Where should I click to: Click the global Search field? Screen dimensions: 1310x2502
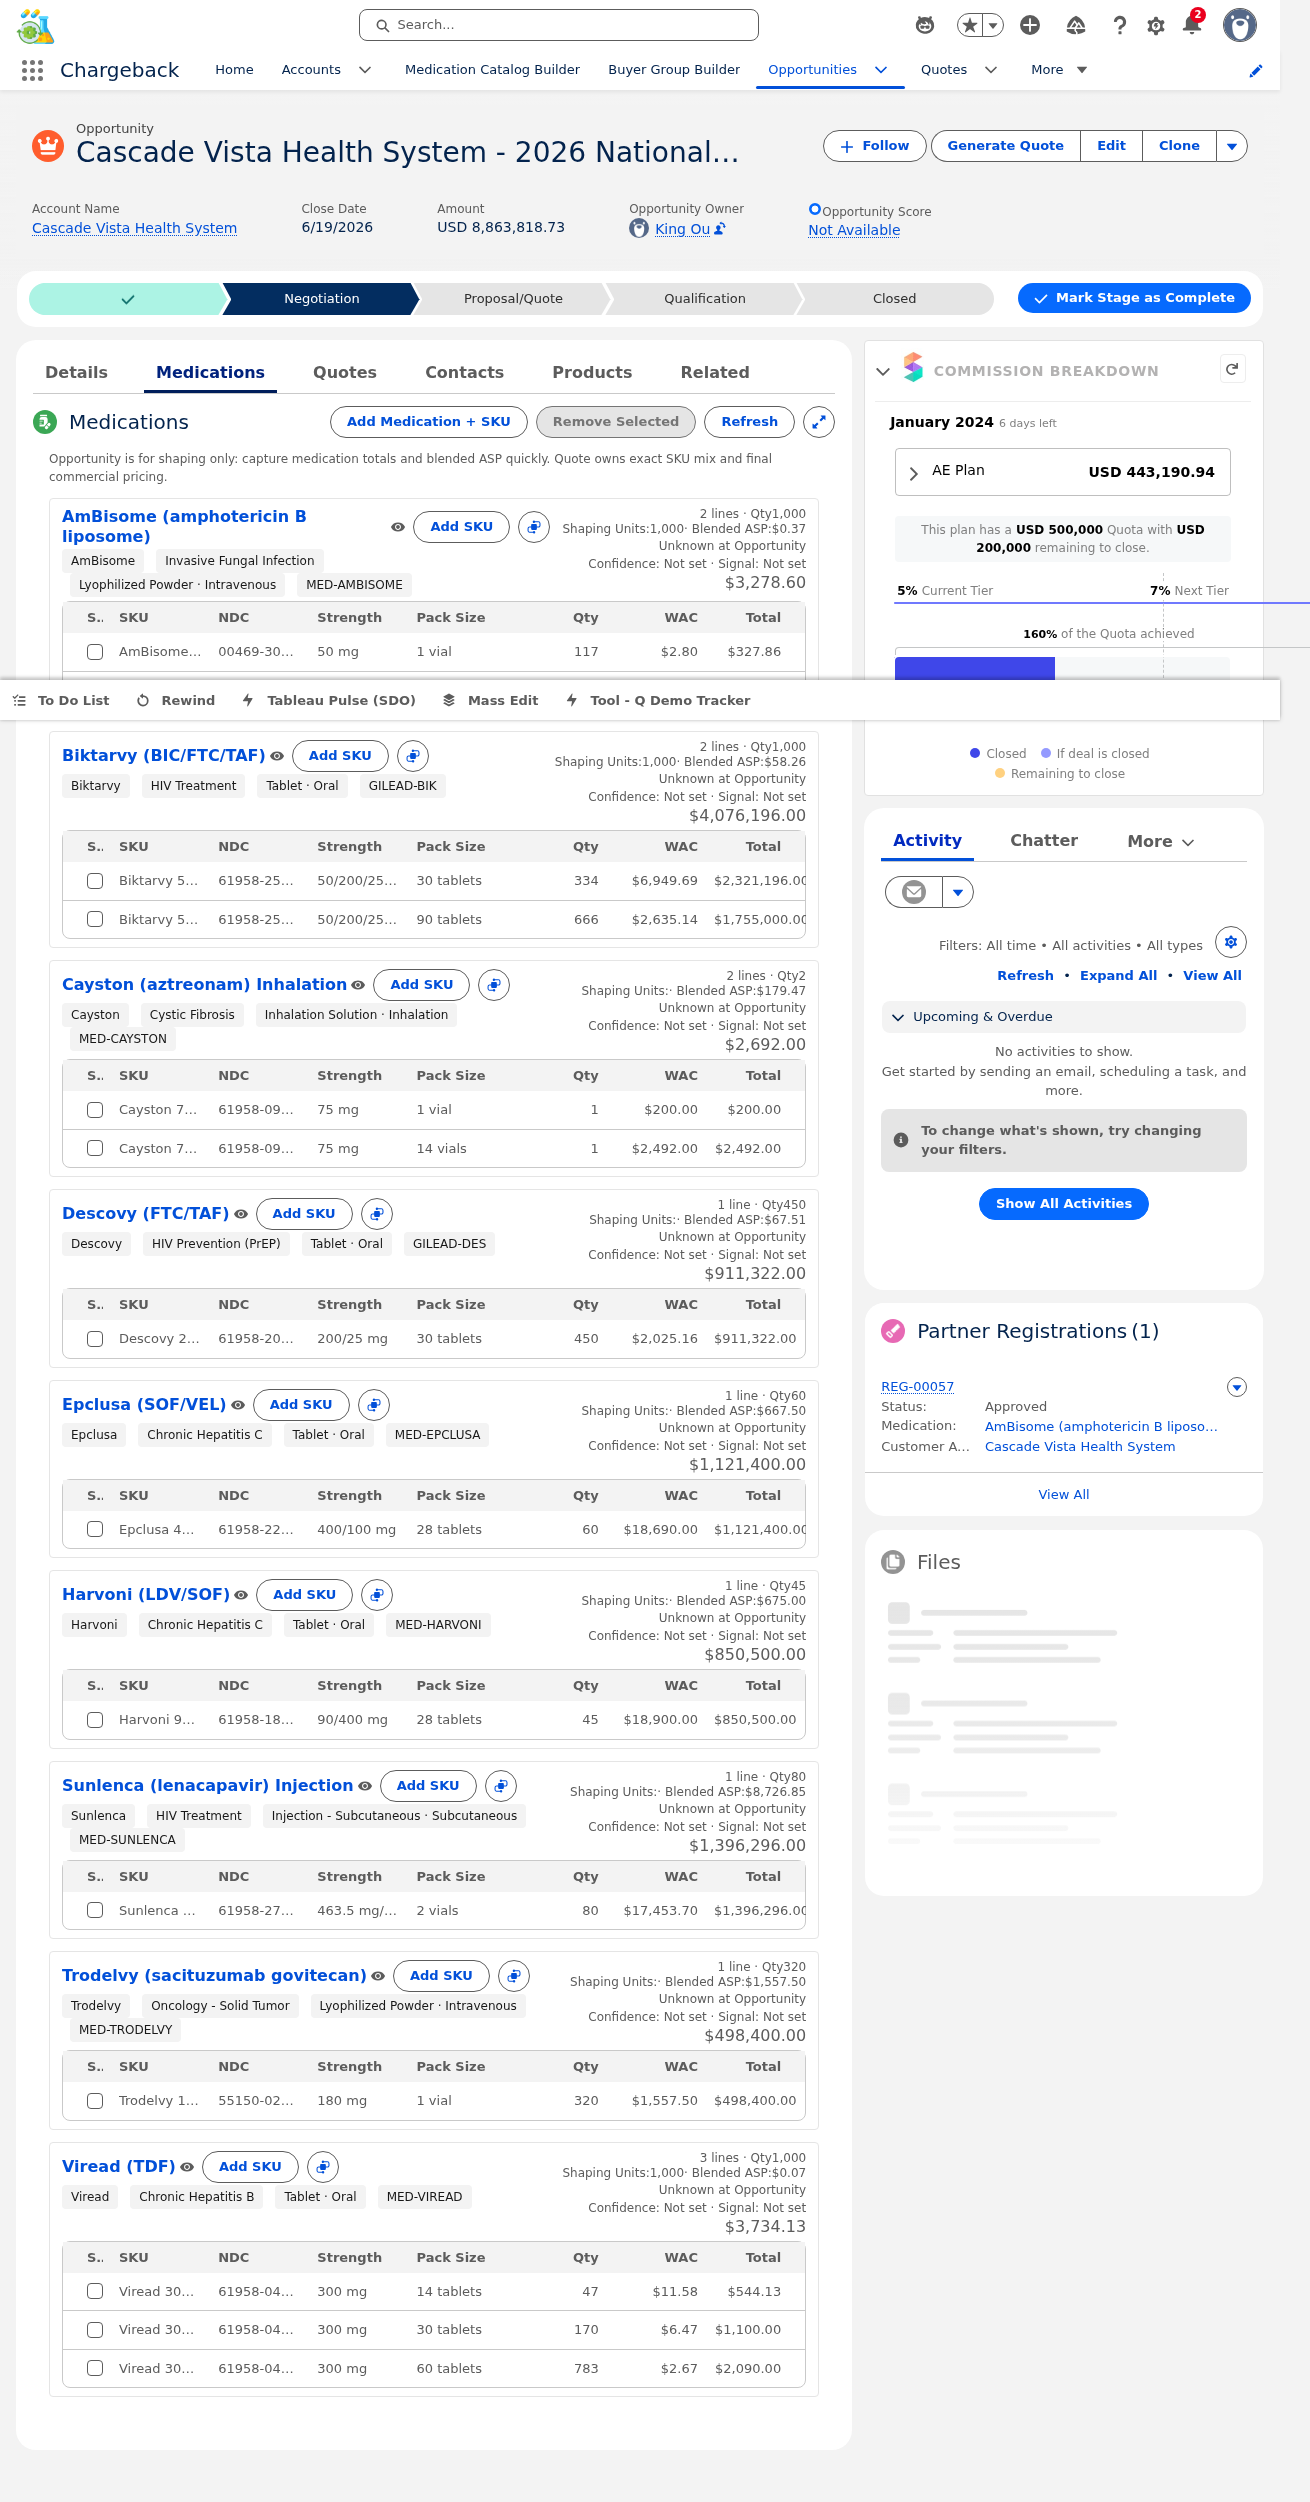pos(559,25)
